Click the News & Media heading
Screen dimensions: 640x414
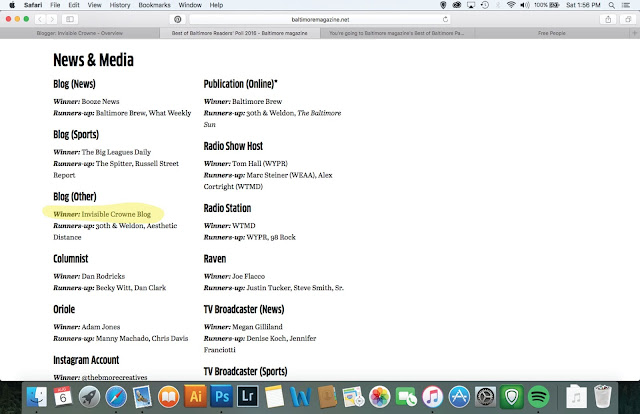point(93,60)
